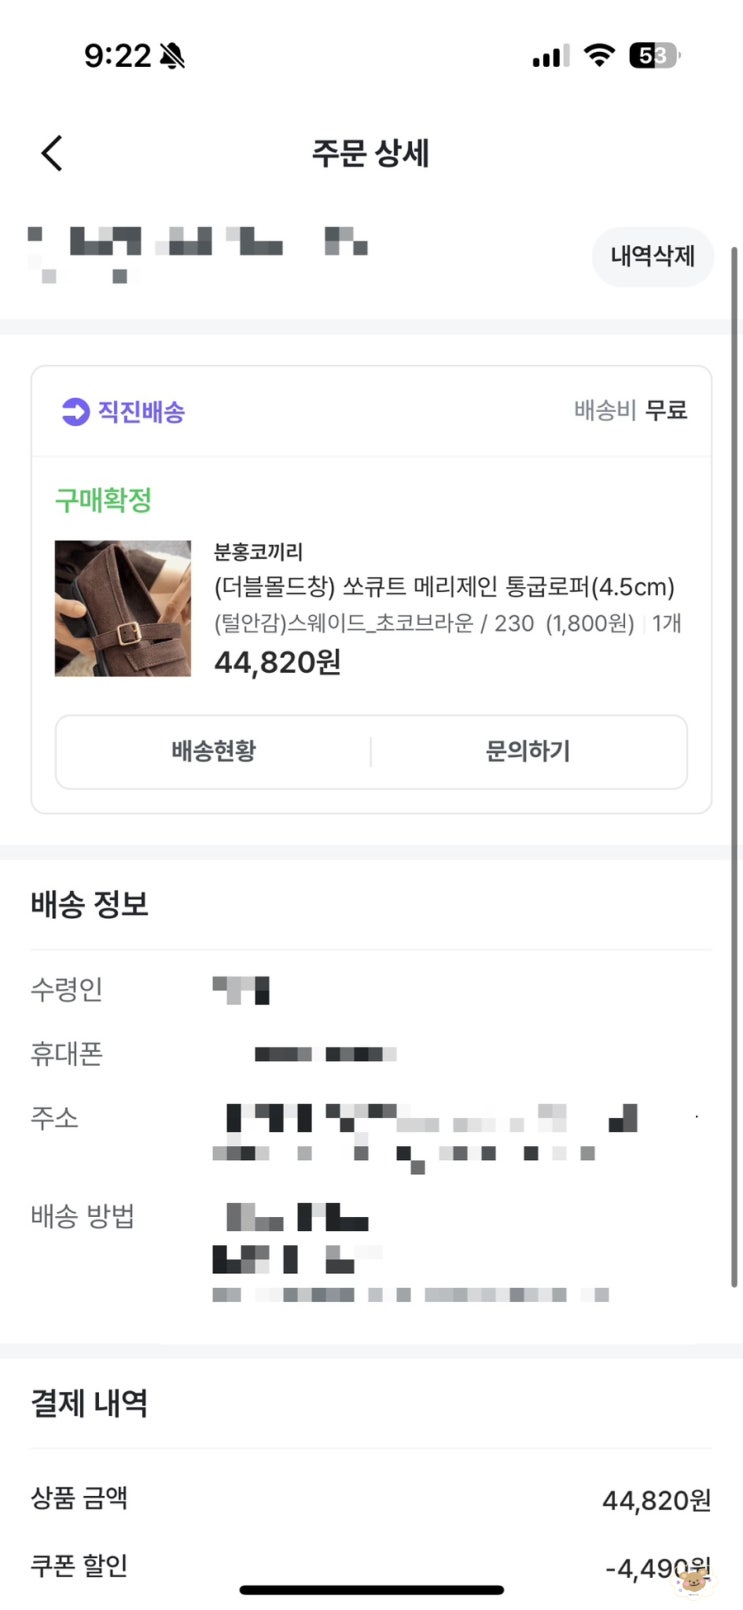Tap the silent mode bell icon
Viewport: 743px width, 1610px height.
pyautogui.click(x=172, y=56)
